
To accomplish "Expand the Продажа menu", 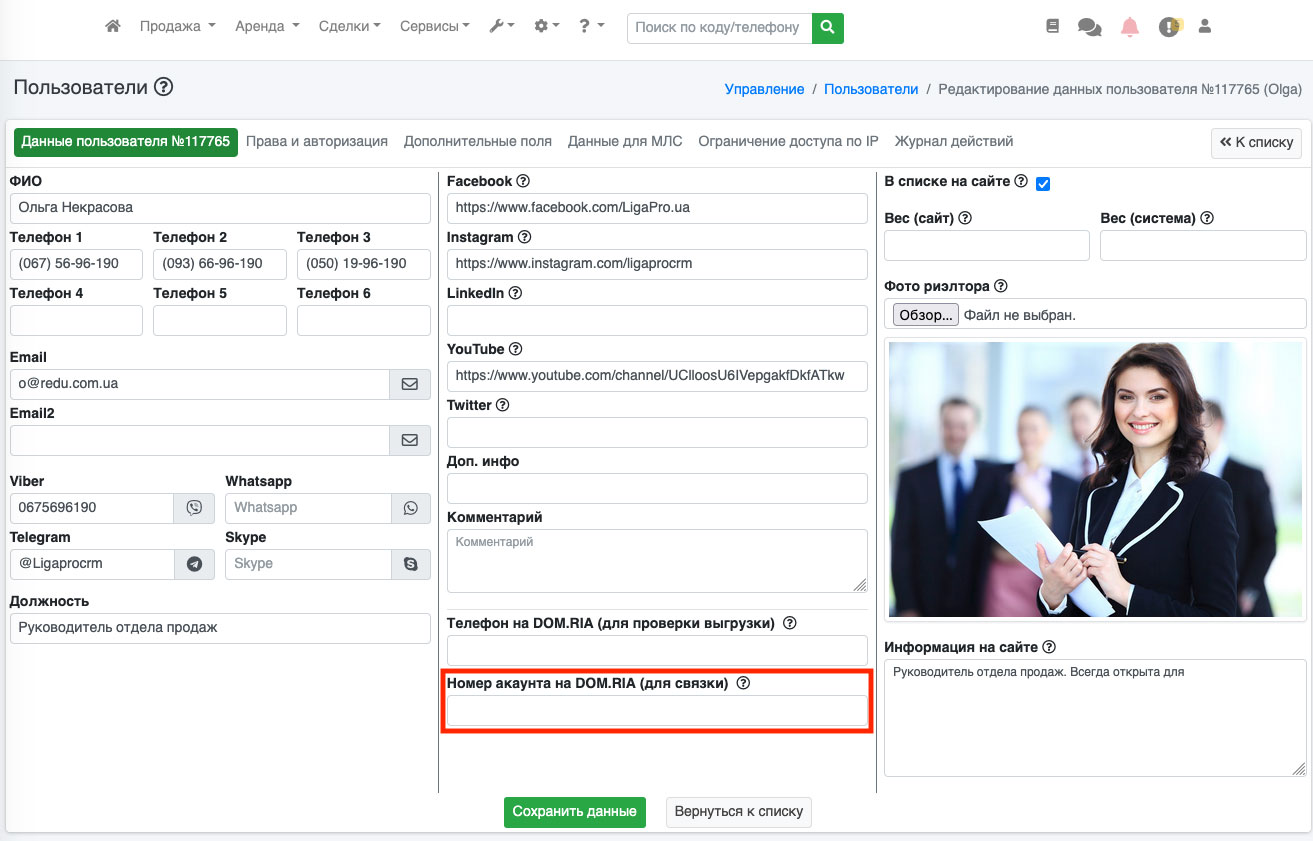I will tap(178, 27).
